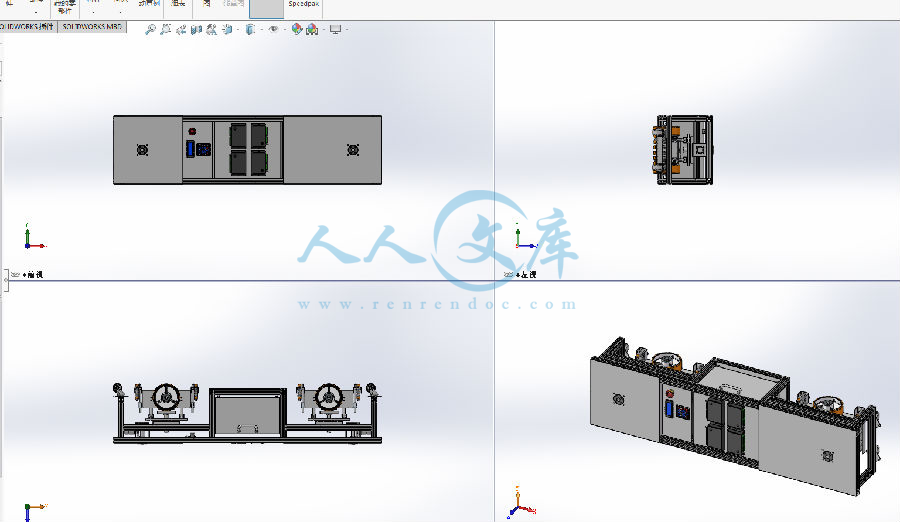This screenshot has width=900, height=522.
Task: Select the bottom-left viewport machine model
Action: click(247, 413)
